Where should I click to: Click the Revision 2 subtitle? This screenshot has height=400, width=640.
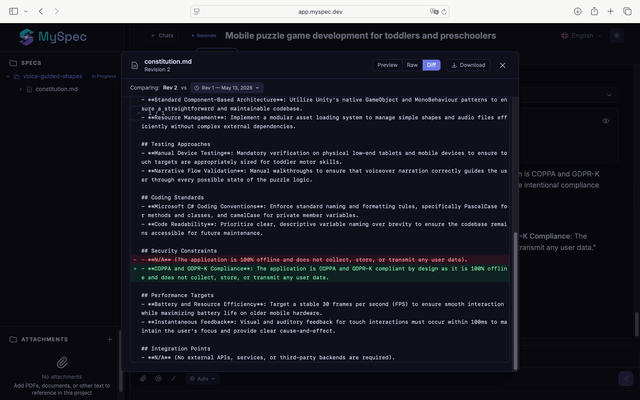click(157, 69)
